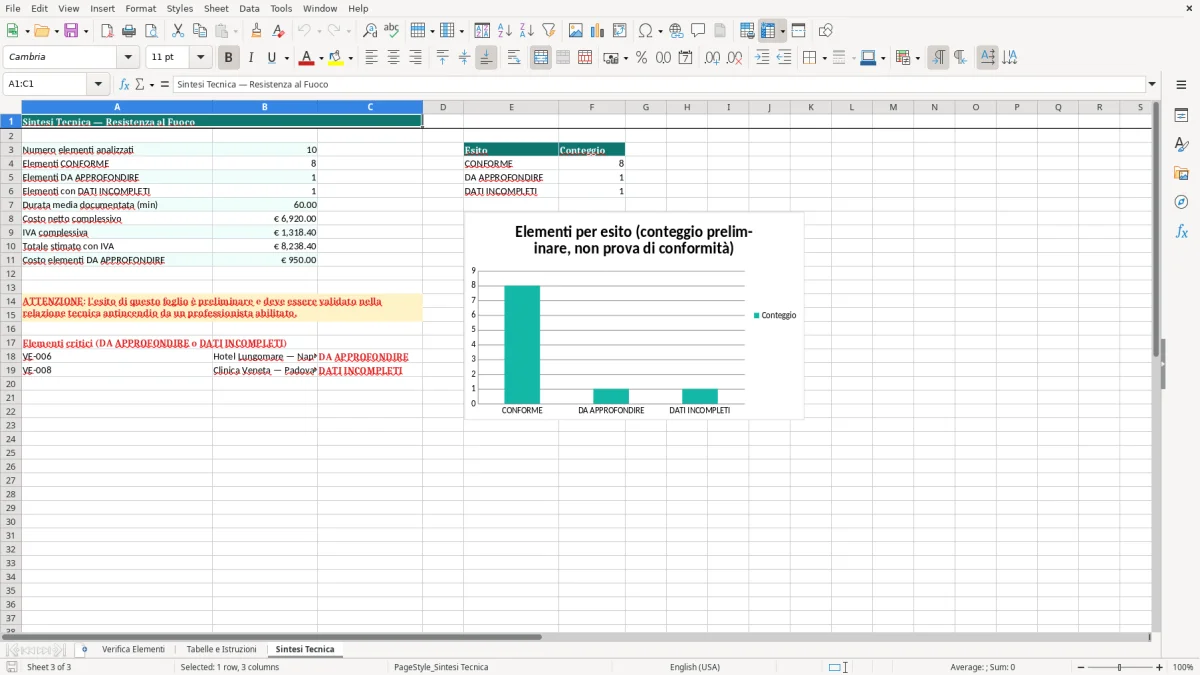Select row 12 header

coord(11,273)
